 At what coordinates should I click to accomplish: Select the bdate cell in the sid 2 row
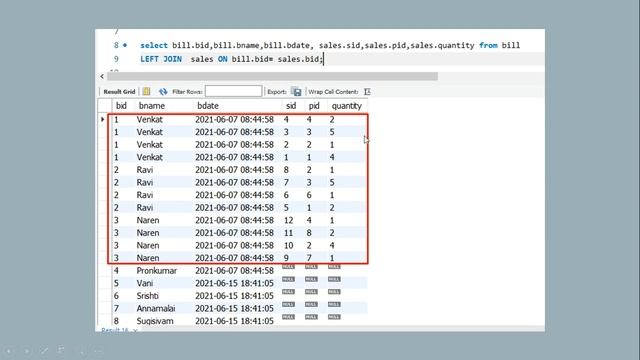[x=234, y=145]
